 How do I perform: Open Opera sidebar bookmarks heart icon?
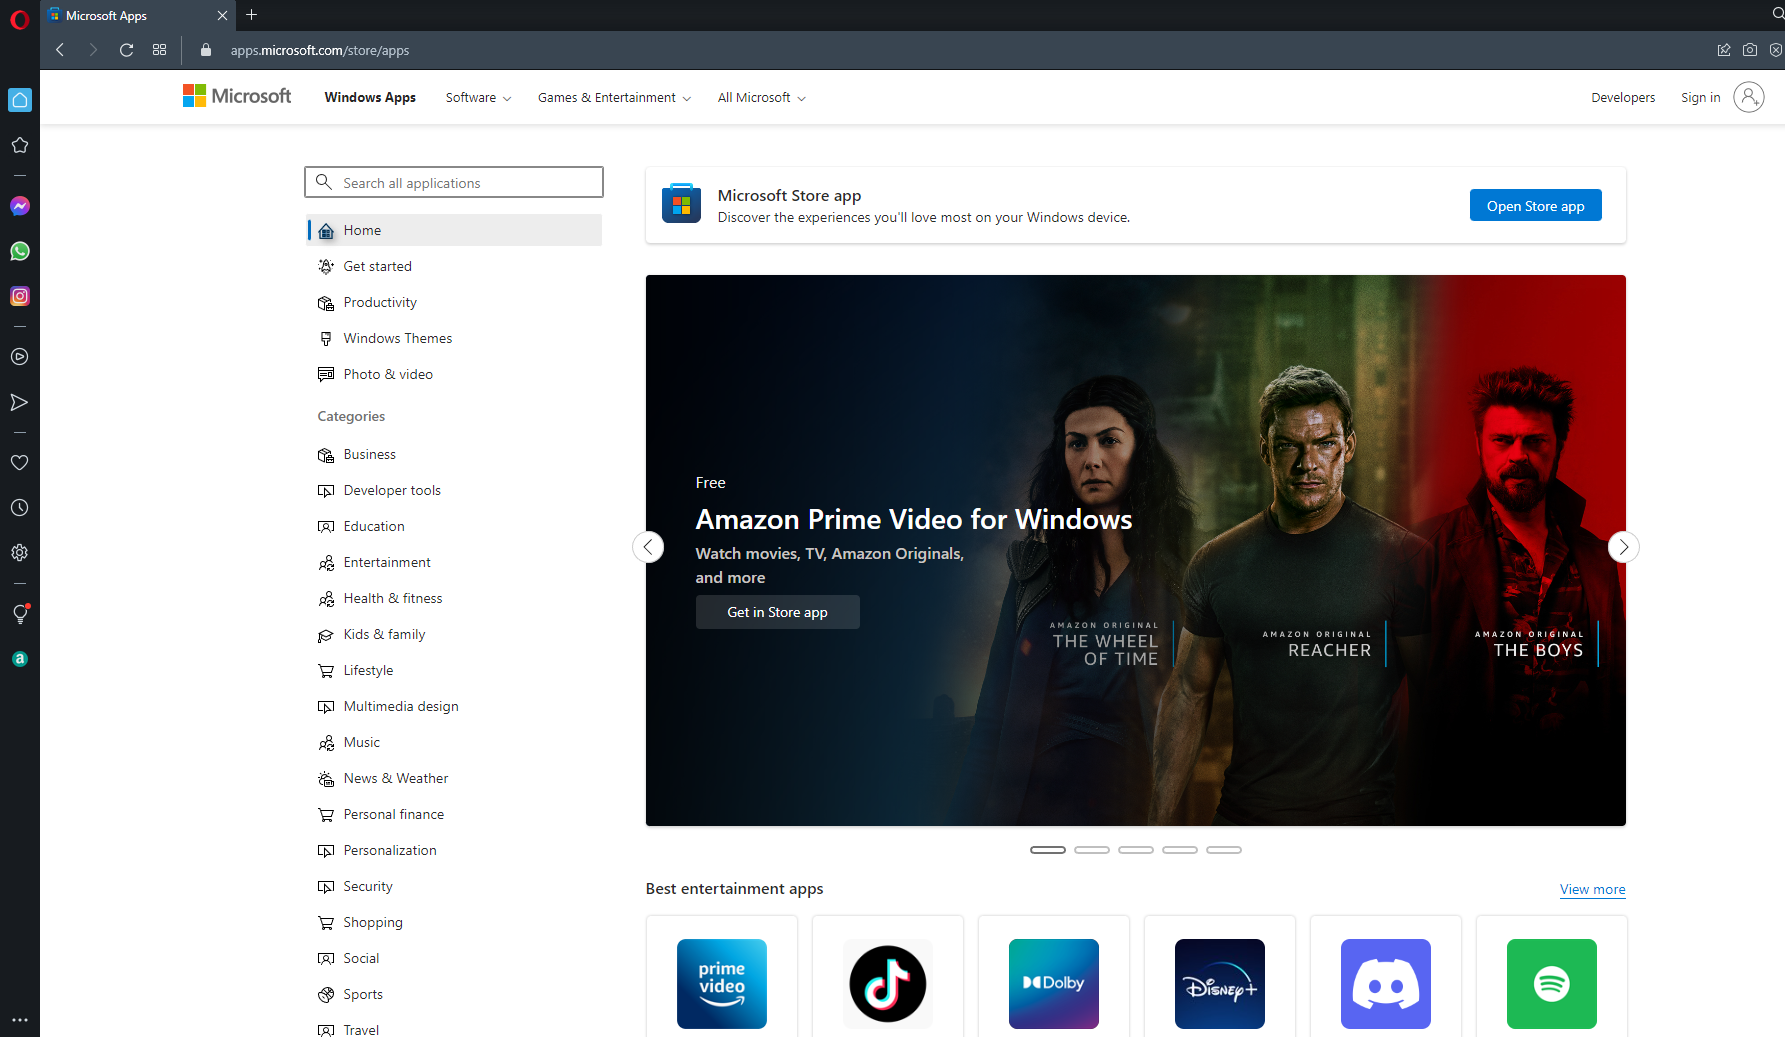tap(20, 462)
